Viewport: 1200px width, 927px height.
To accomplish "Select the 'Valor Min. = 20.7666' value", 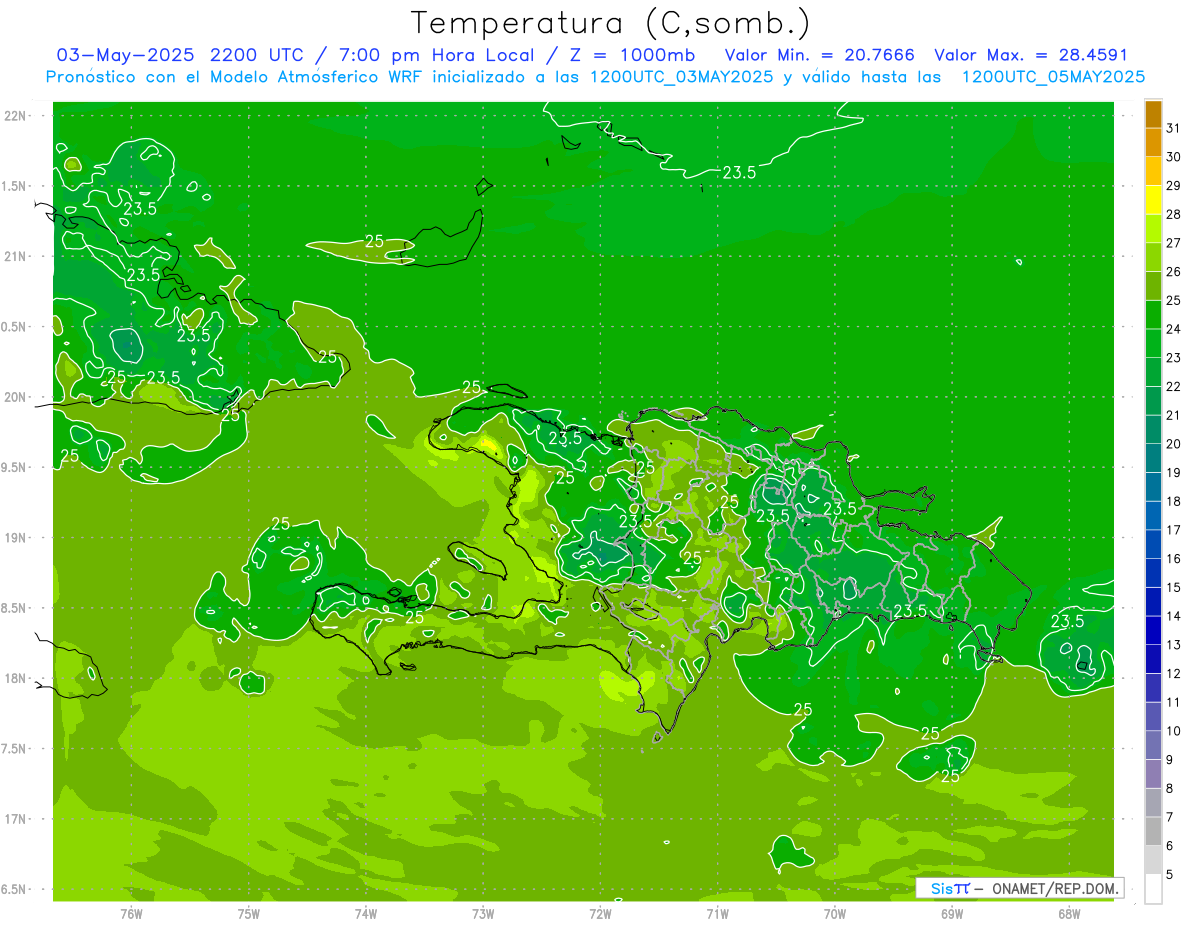I will [x=820, y=55].
